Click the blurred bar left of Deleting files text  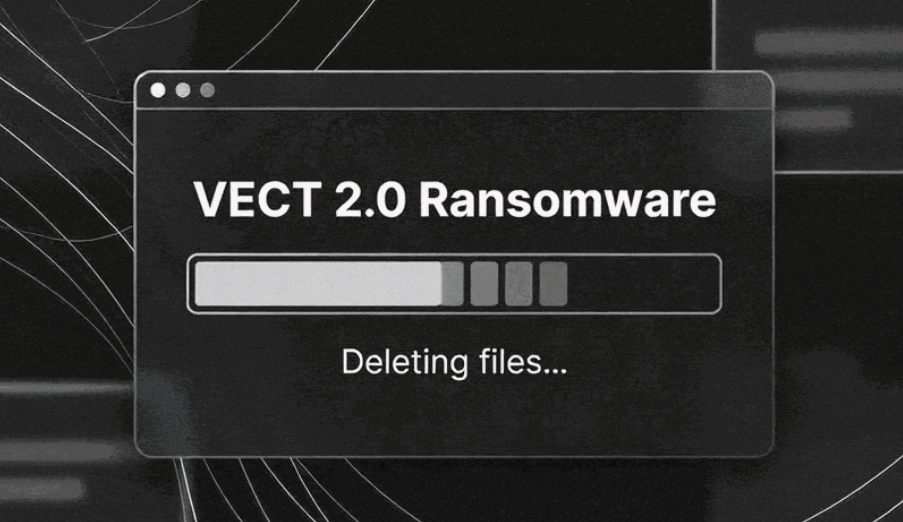(66, 388)
